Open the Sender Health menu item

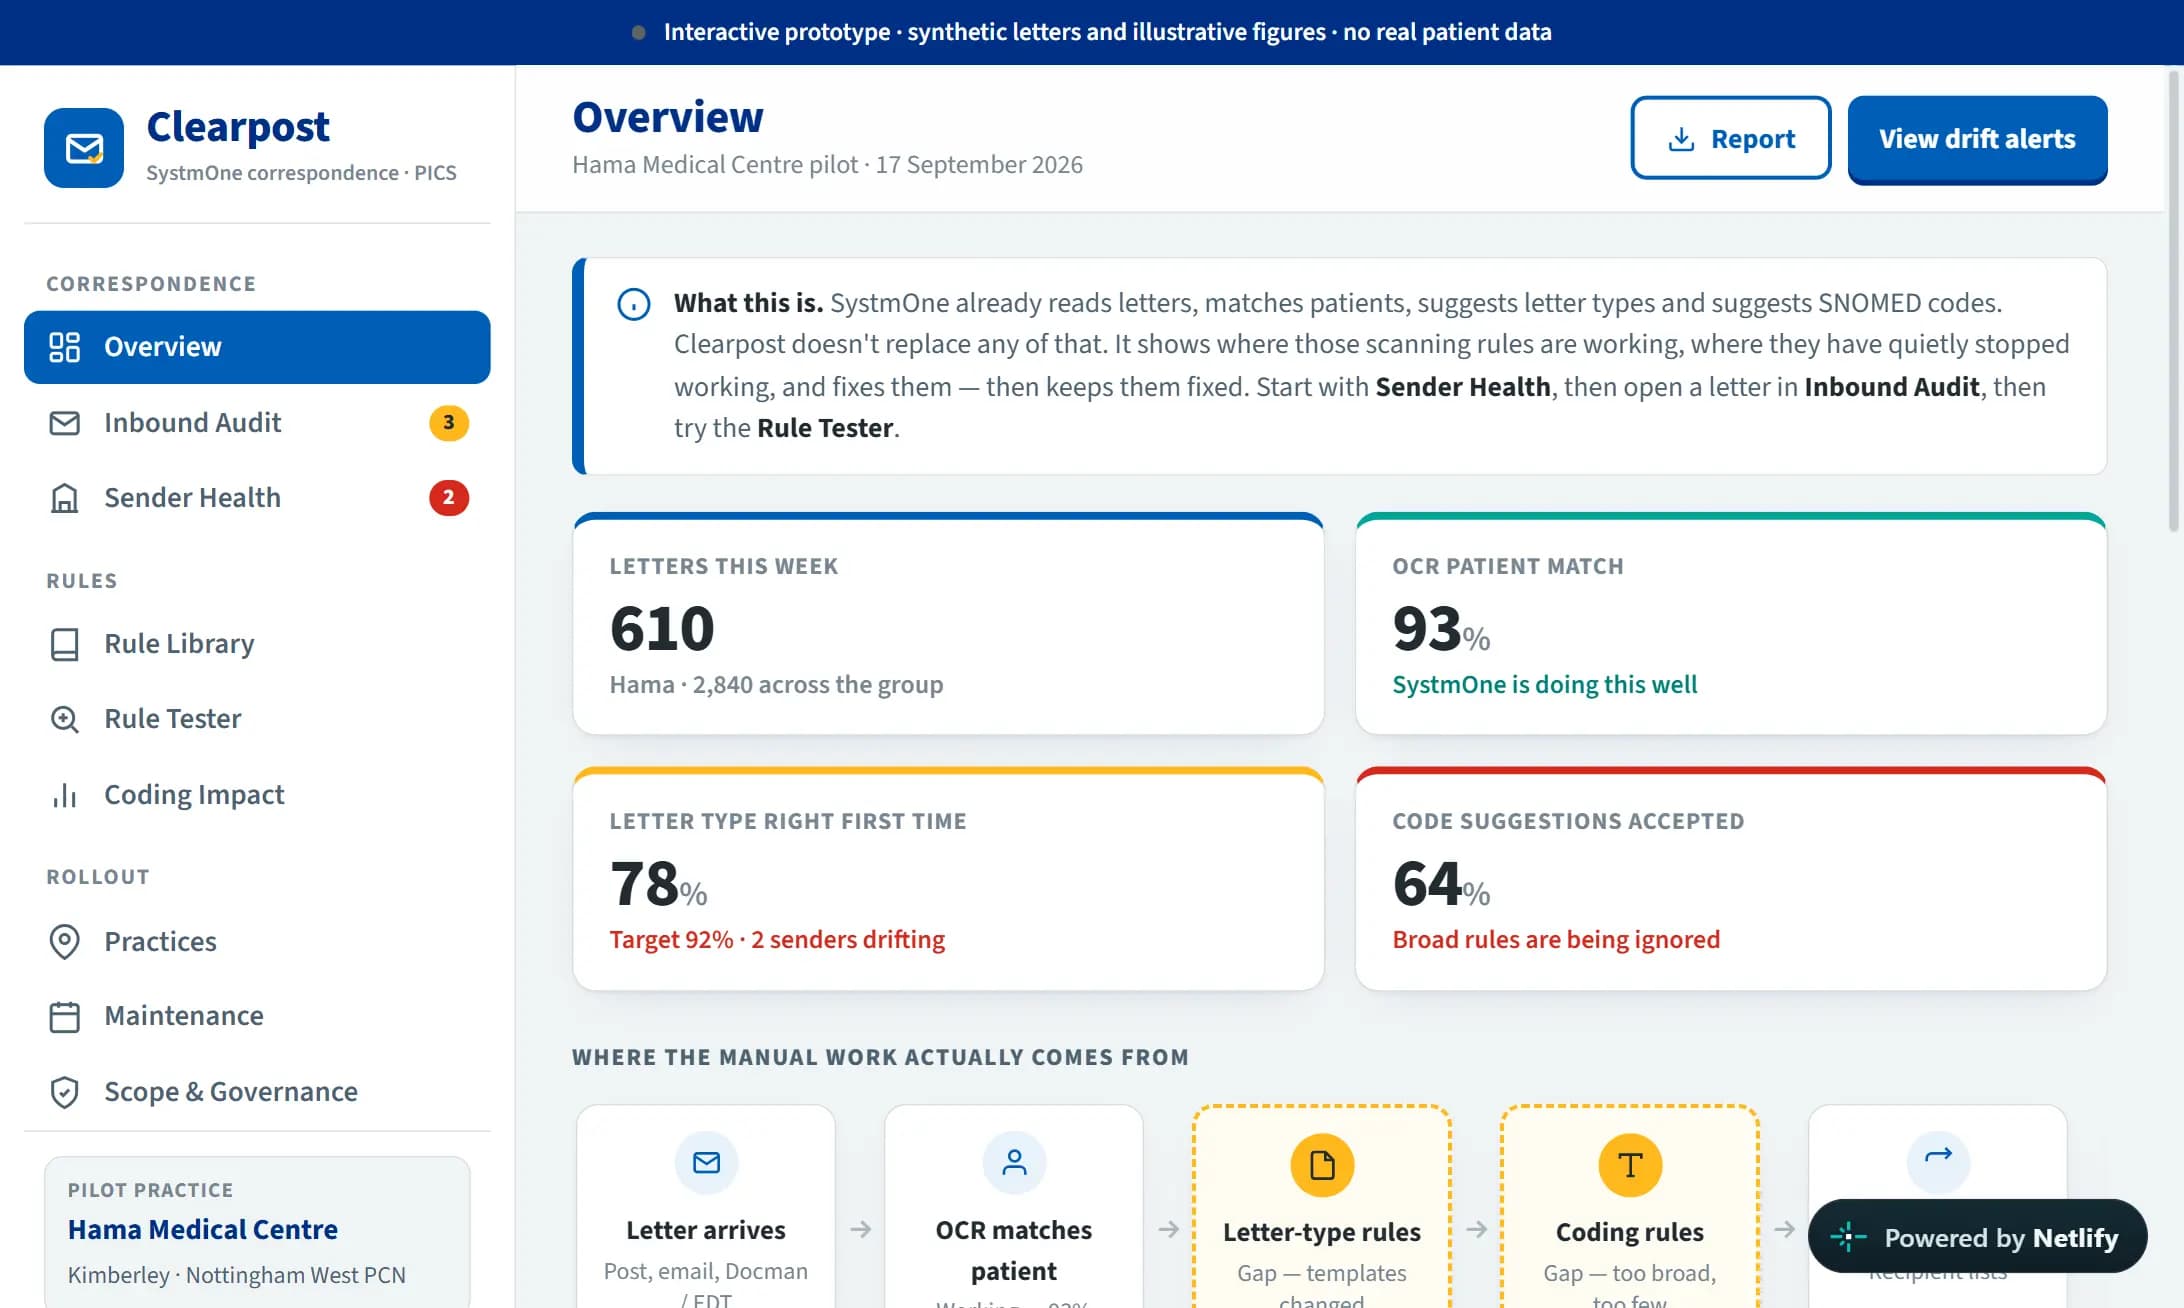click(257, 498)
